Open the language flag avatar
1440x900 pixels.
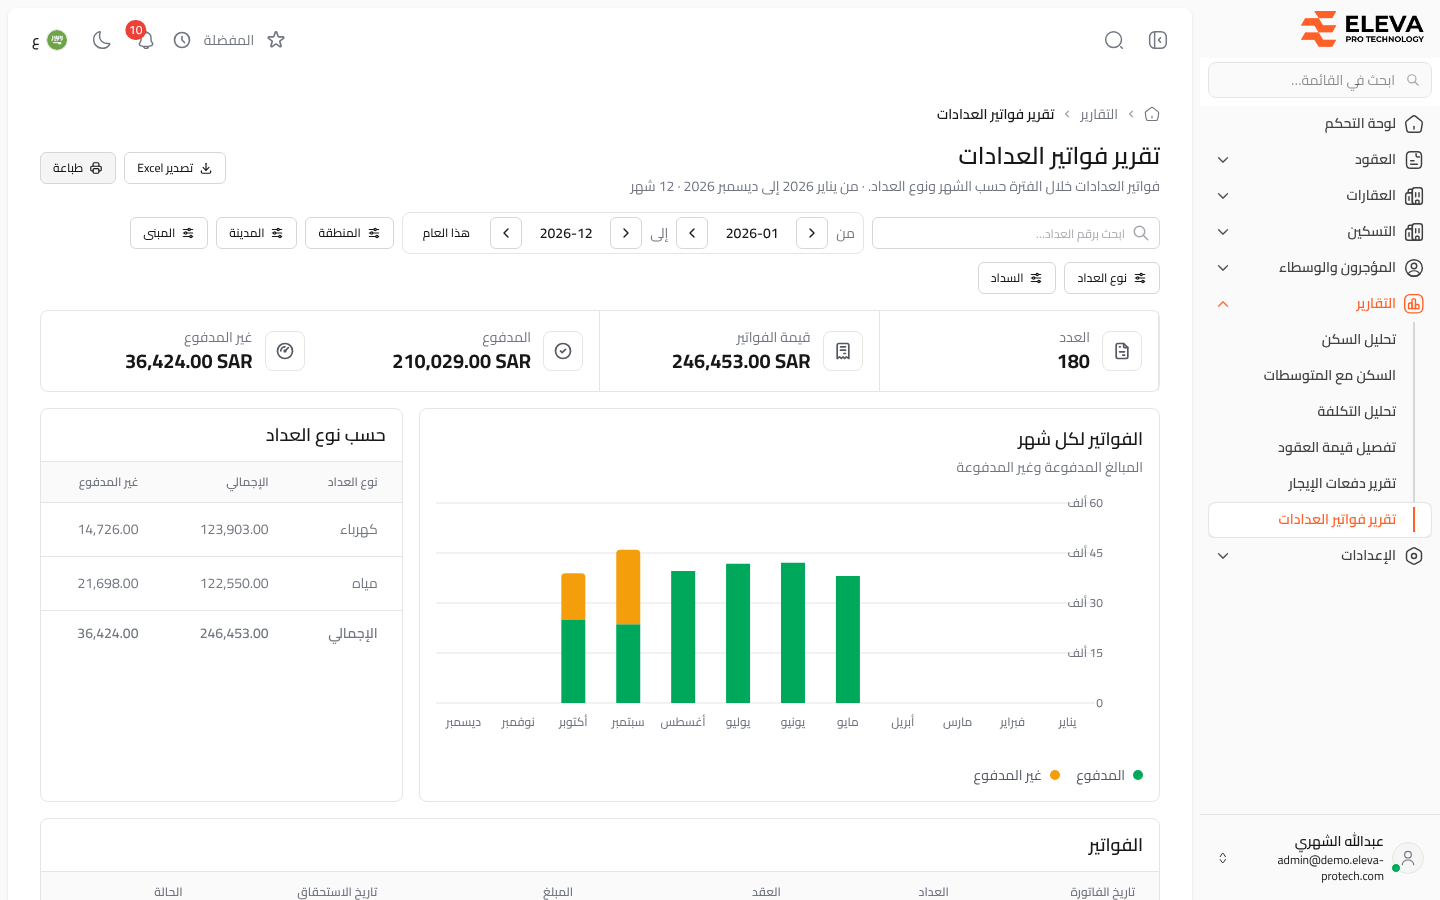[x=57, y=40]
